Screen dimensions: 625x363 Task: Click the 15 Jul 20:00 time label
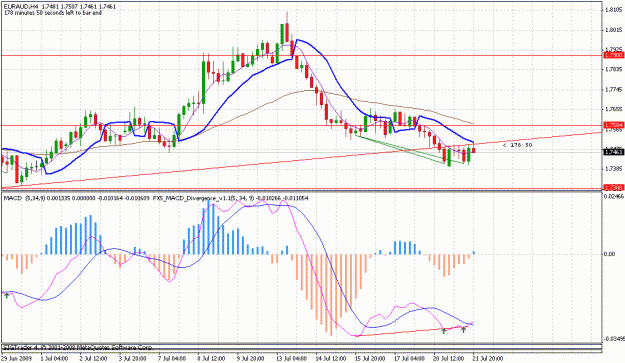pyautogui.click(x=369, y=359)
